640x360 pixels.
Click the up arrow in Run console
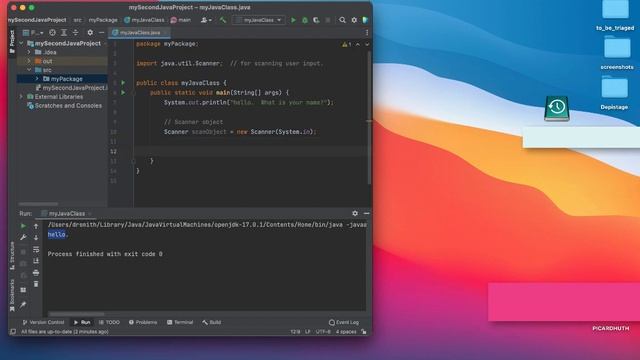36,226
